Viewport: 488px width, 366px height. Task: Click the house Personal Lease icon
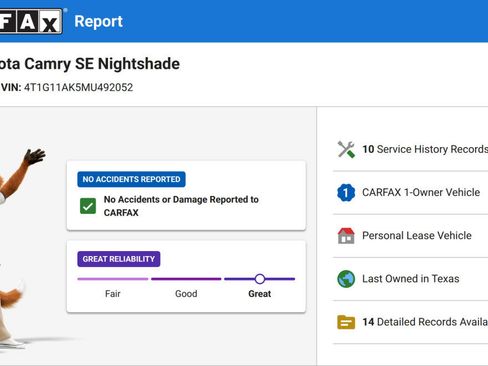(346, 236)
